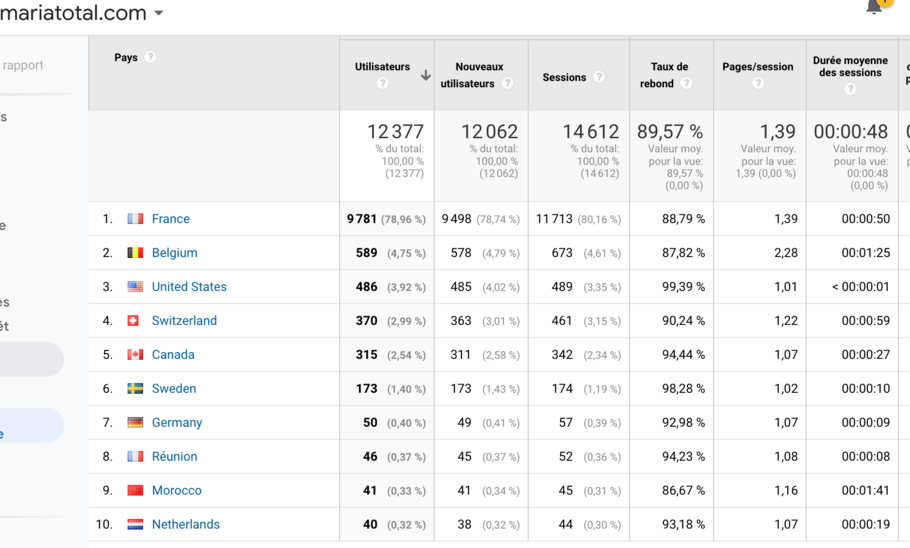The width and height of the screenshot is (910, 548).
Task: Select the Netherlands link
Action: tap(185, 525)
